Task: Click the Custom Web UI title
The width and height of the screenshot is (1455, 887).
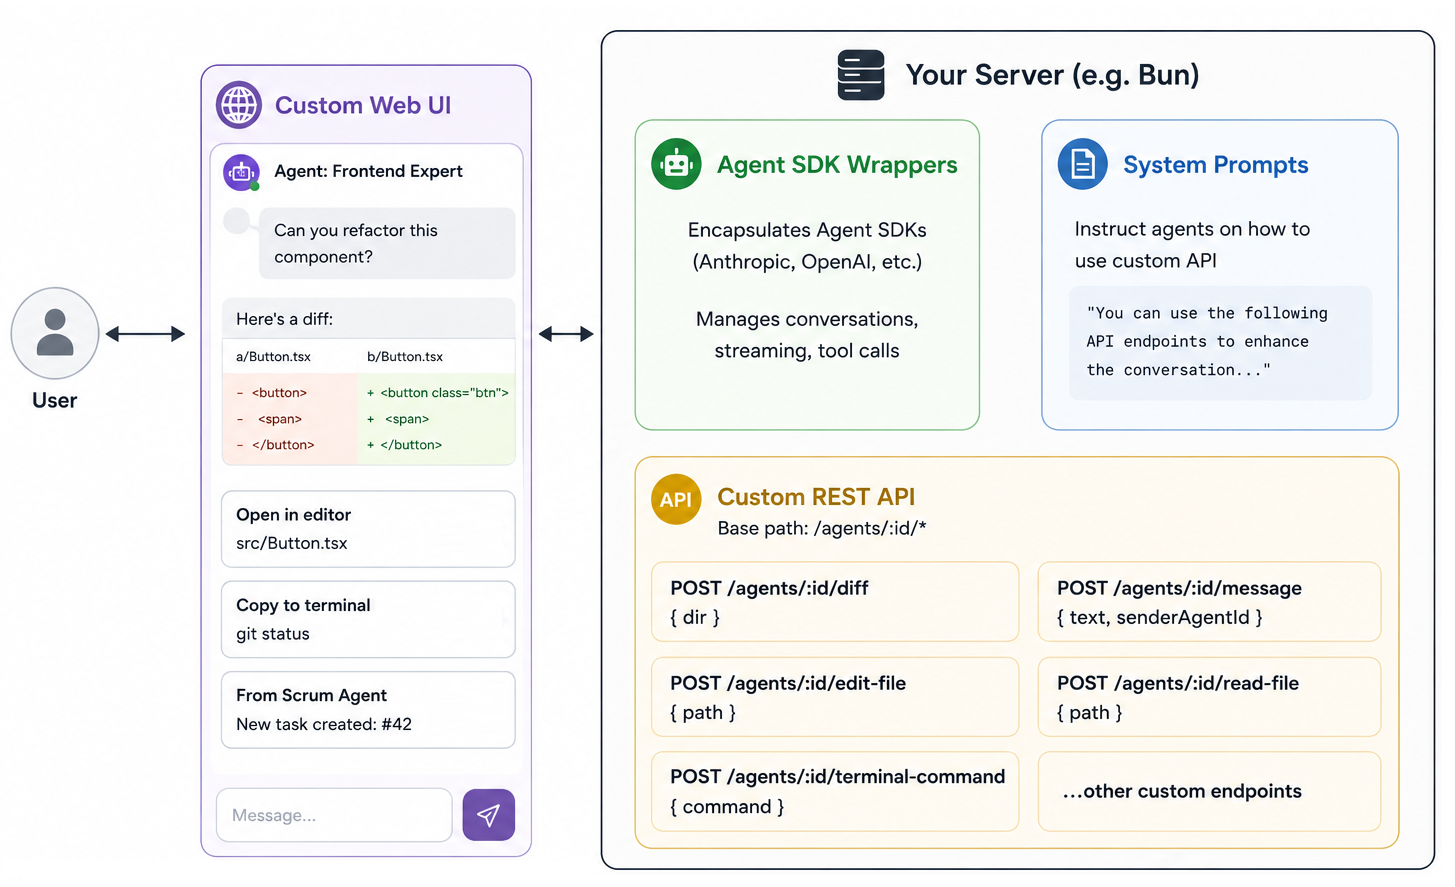Action: coord(363,105)
